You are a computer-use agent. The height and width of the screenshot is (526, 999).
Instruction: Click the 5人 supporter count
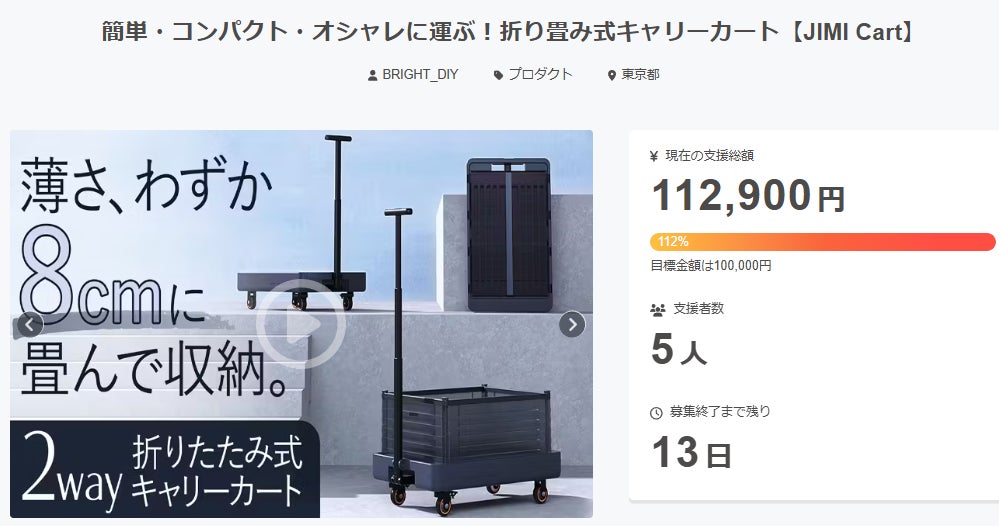pos(679,350)
